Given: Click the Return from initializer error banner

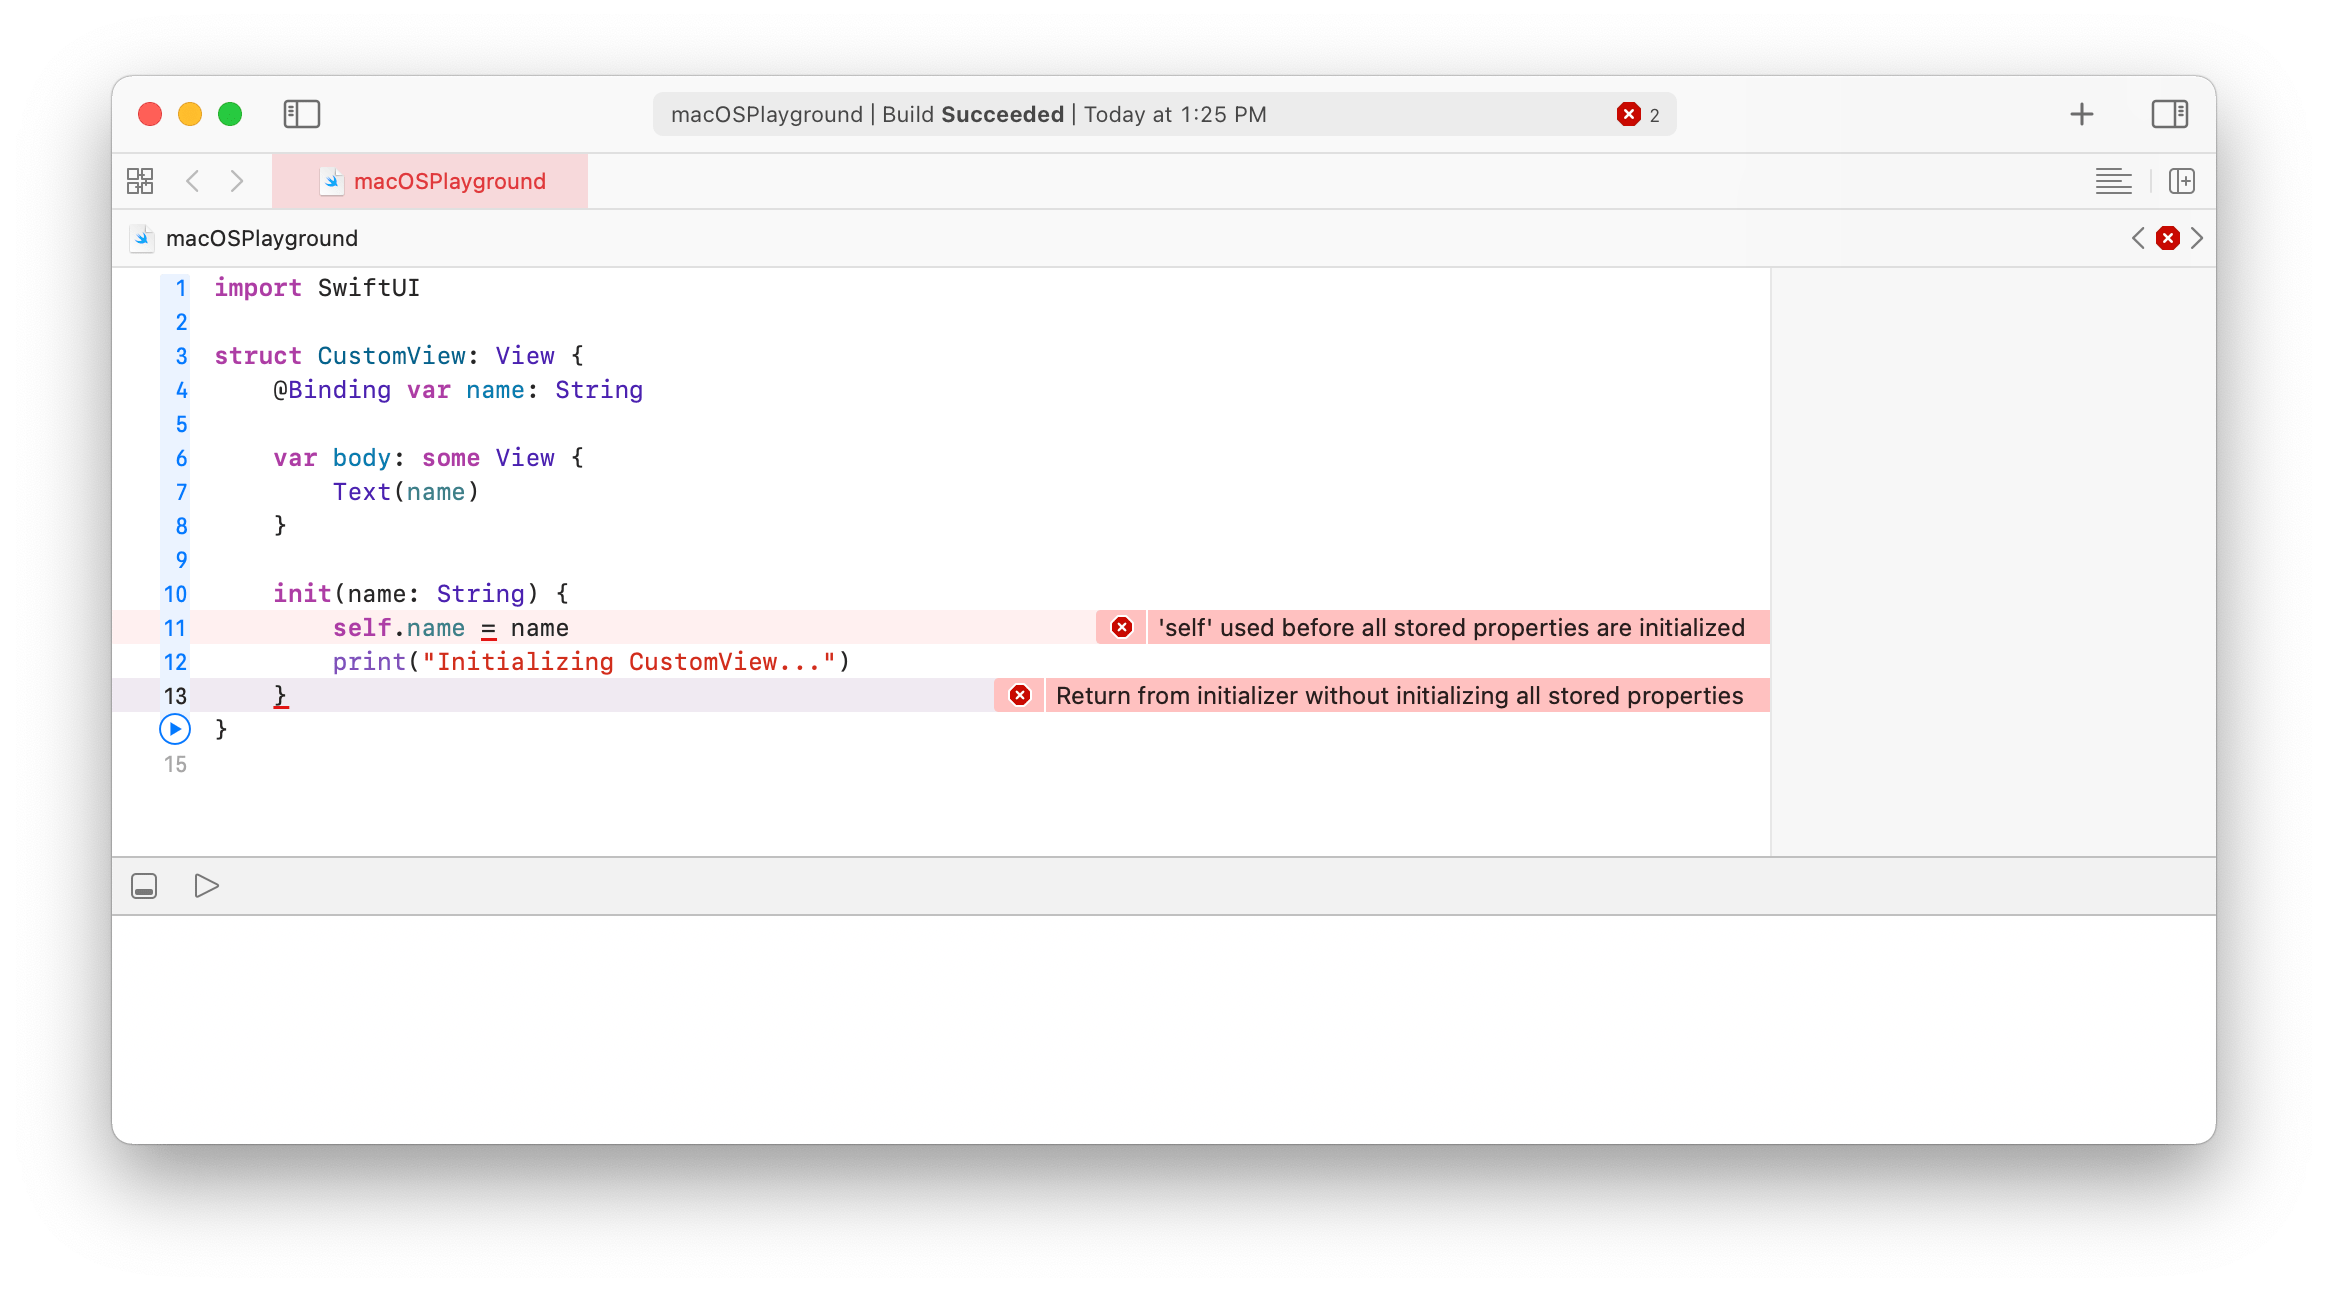Looking at the screenshot, I should coord(1398,696).
